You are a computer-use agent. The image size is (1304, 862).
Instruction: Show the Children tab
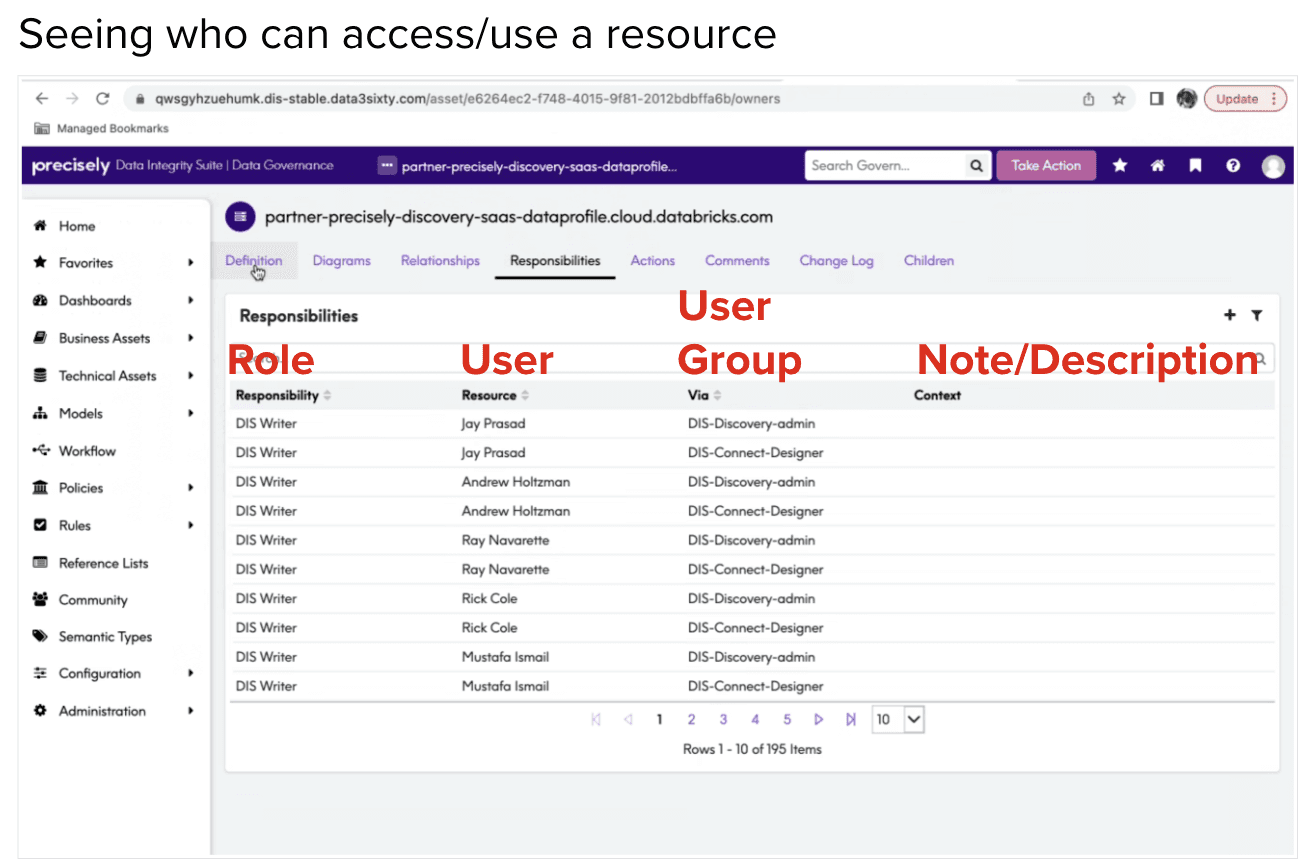point(929,261)
